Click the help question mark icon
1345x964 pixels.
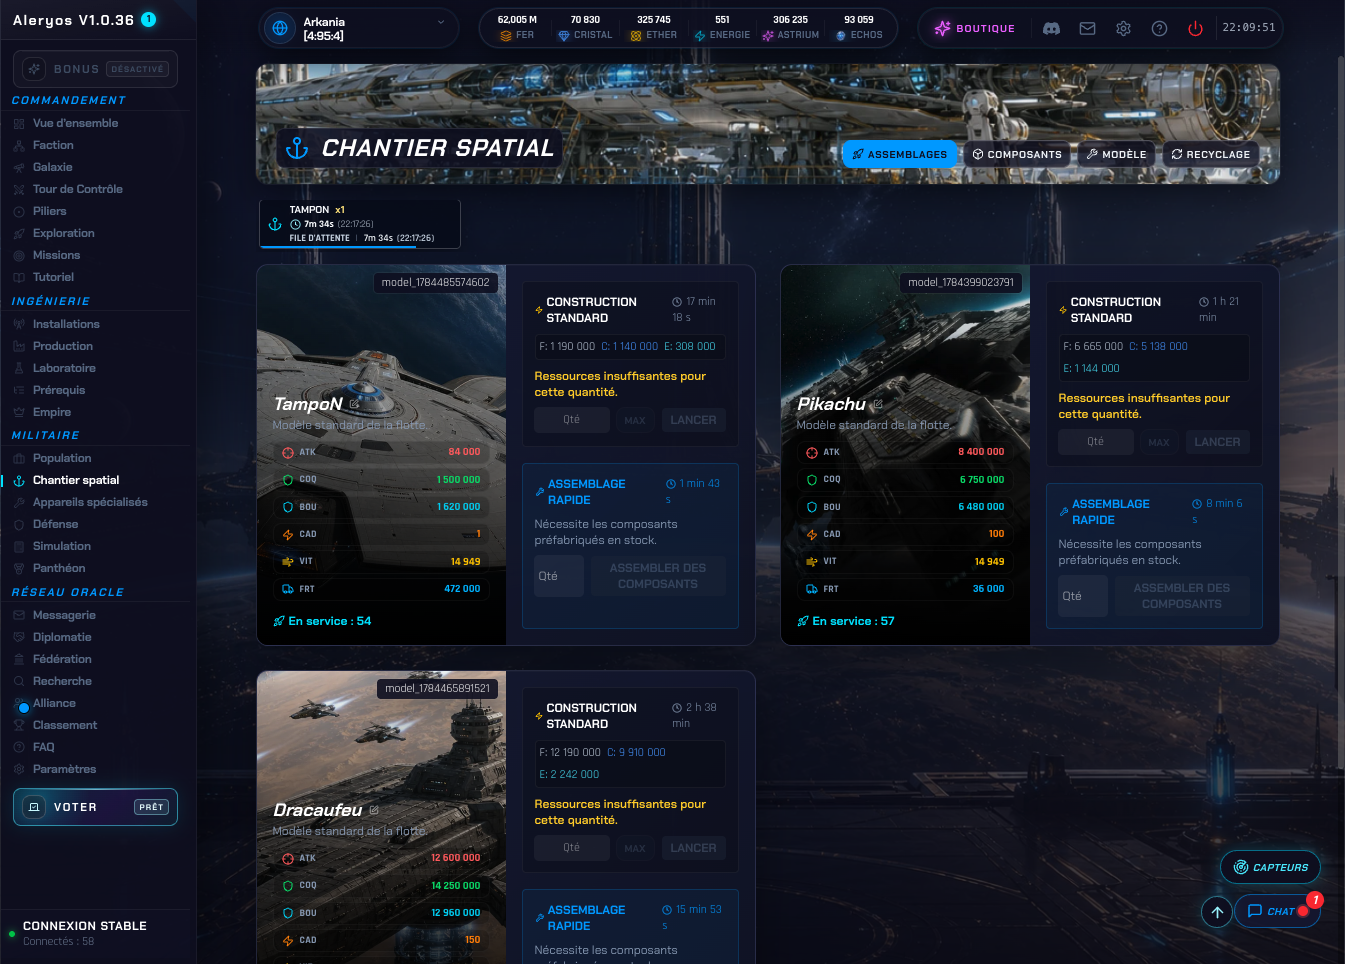coord(1159,29)
